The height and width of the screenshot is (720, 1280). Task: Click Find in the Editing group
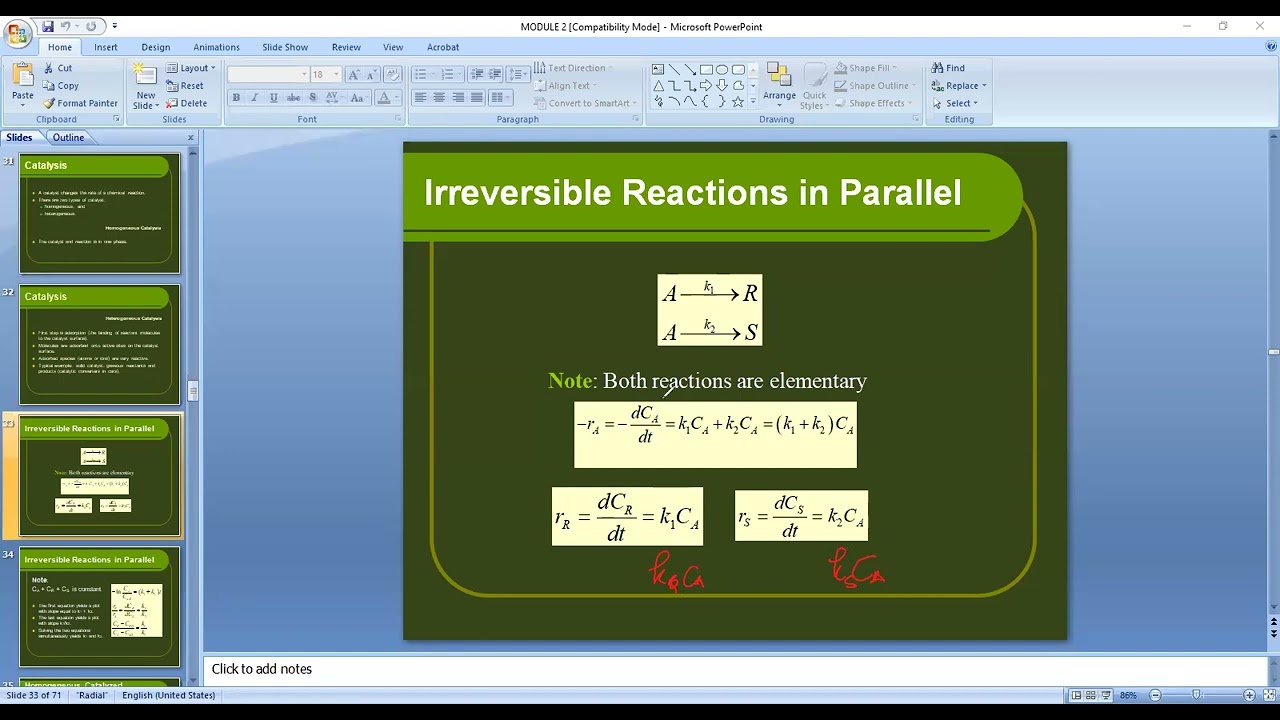click(948, 68)
